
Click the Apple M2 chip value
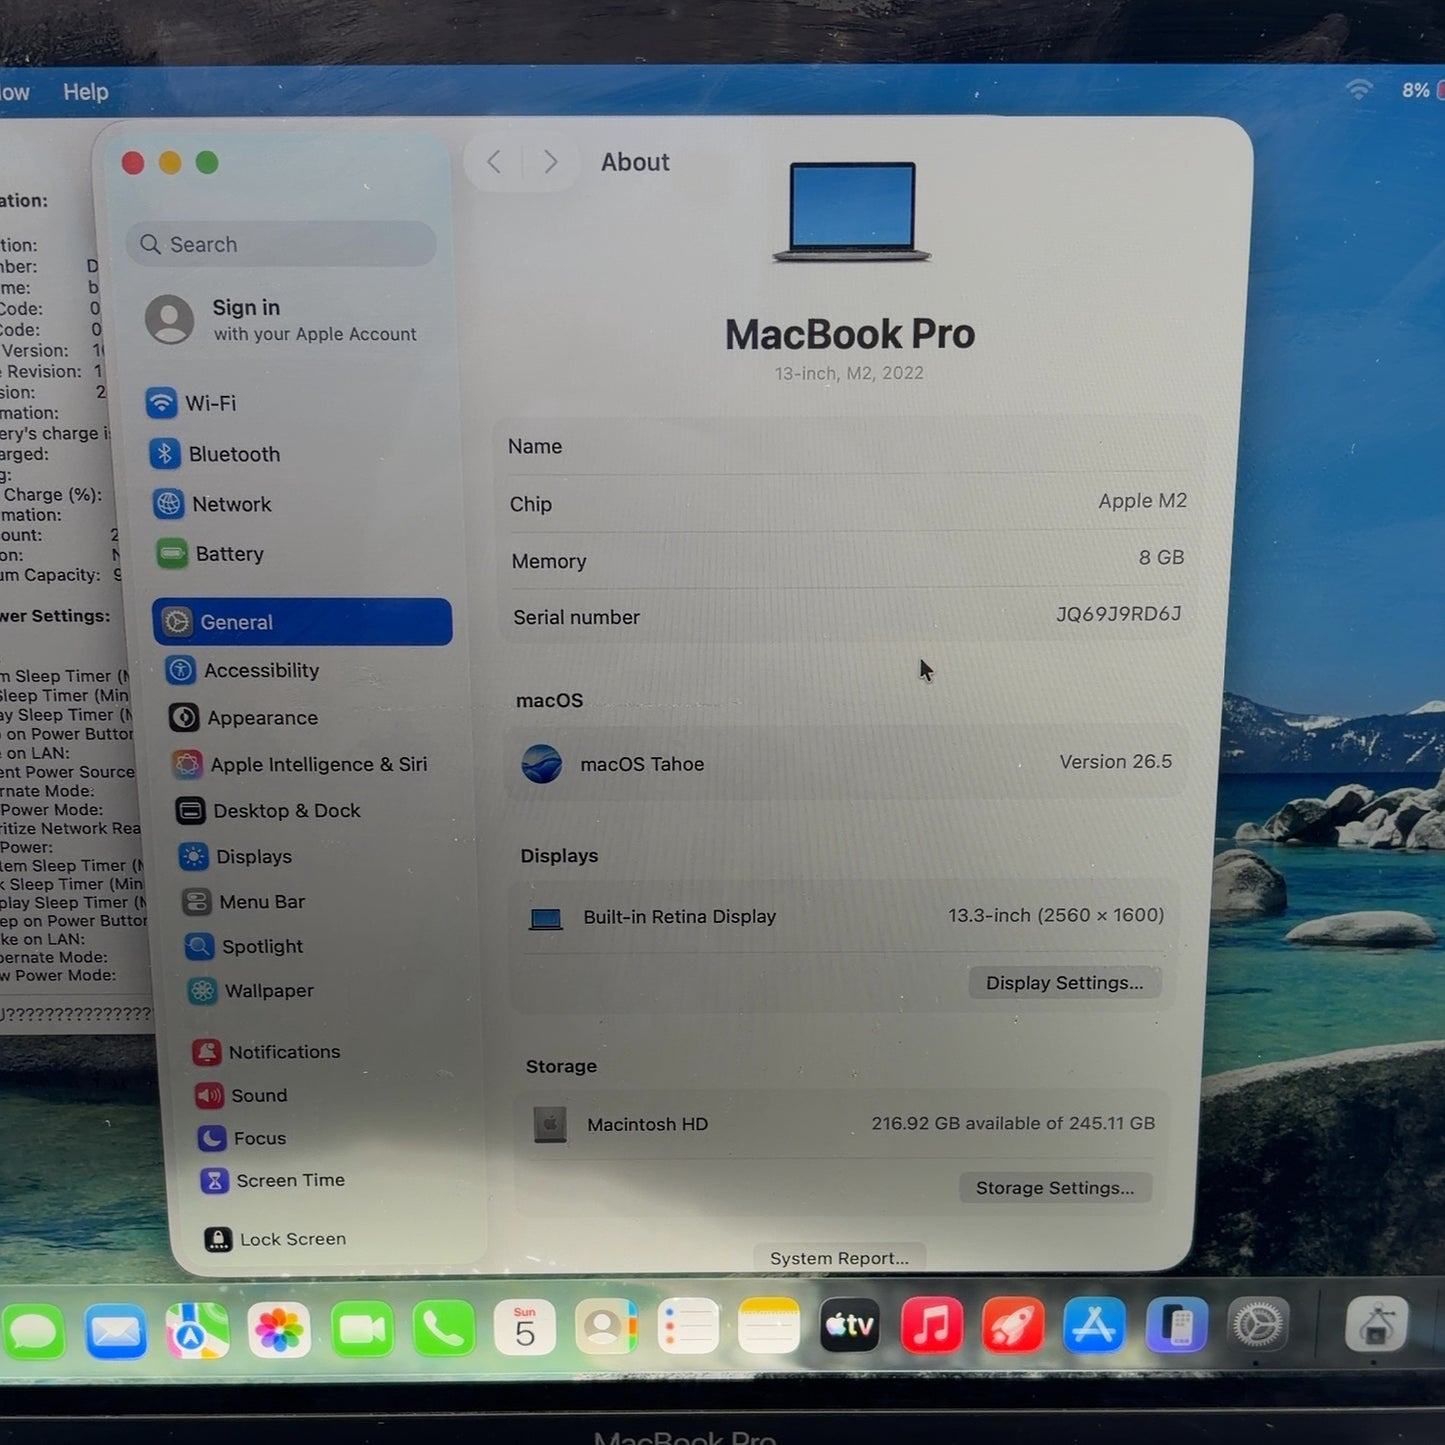pyautogui.click(x=1142, y=501)
